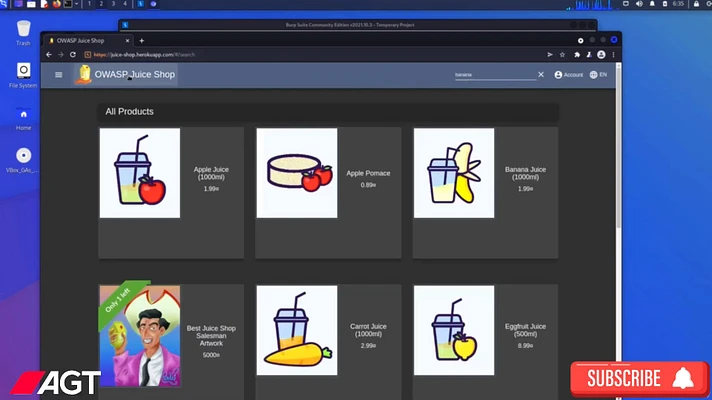The width and height of the screenshot is (712, 400).
Task: Launch the terminal from the top panel
Action: [68, 4]
